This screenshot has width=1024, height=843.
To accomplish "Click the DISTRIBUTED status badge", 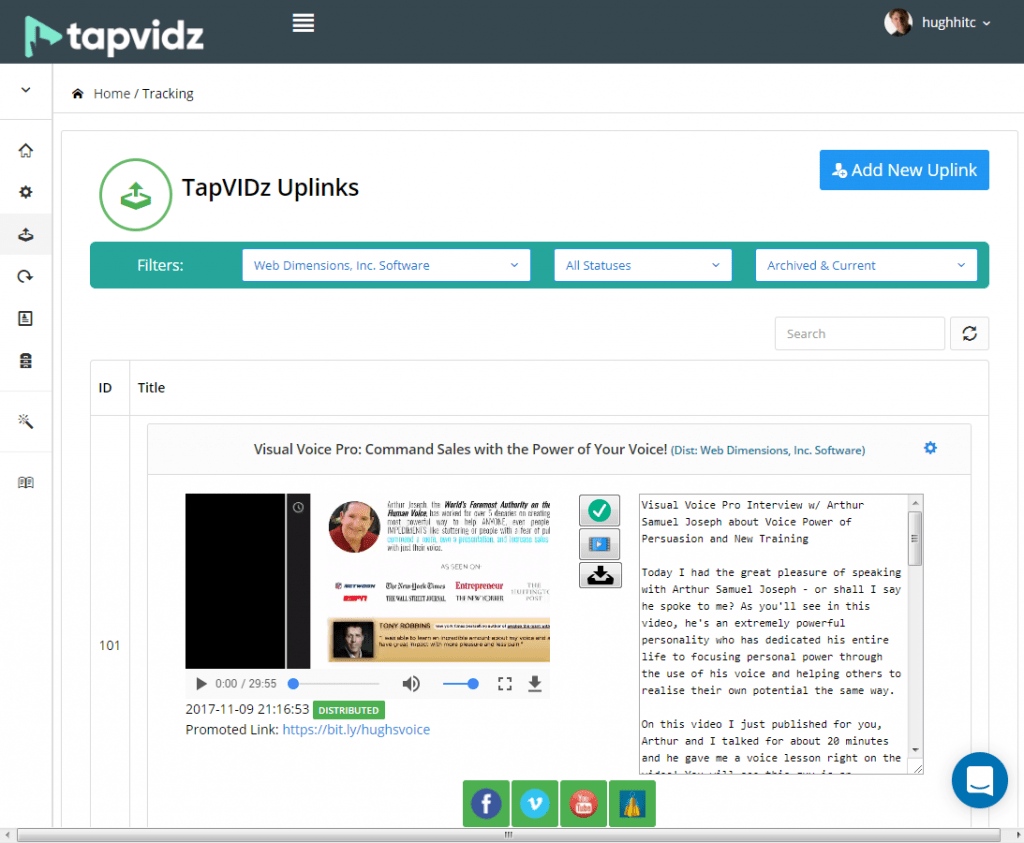I will [x=349, y=710].
